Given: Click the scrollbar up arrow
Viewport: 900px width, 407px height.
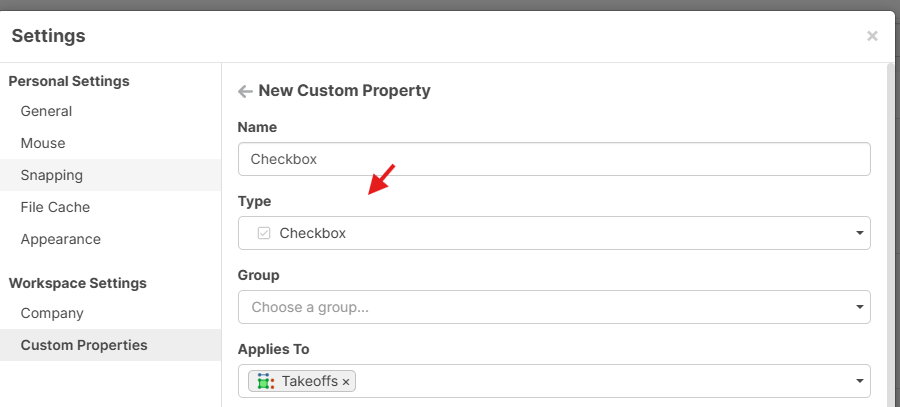Looking at the screenshot, I should (x=890, y=68).
